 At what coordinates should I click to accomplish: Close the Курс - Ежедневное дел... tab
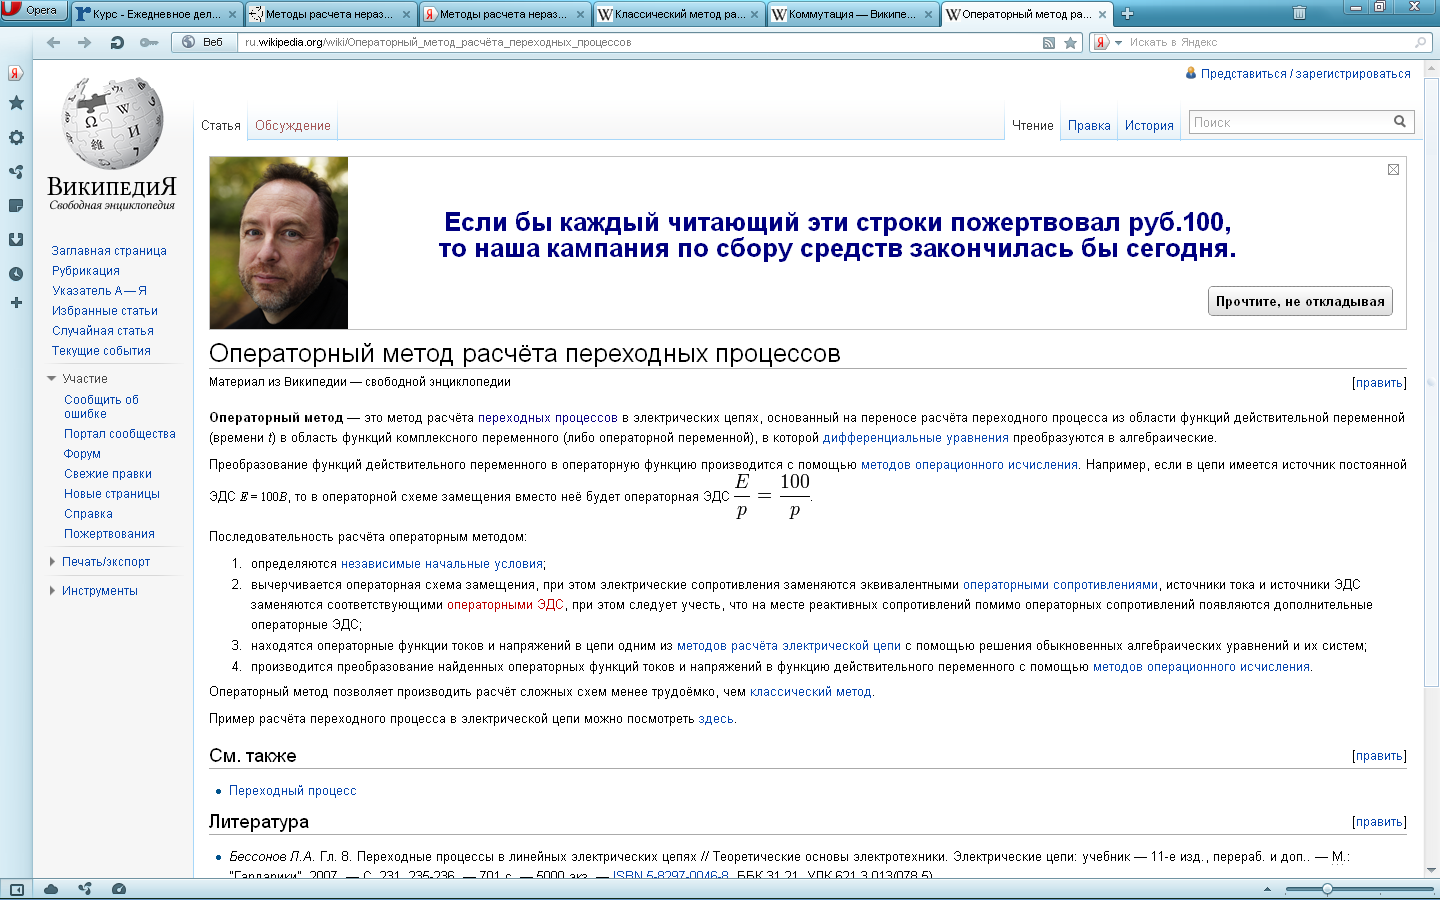click(233, 14)
